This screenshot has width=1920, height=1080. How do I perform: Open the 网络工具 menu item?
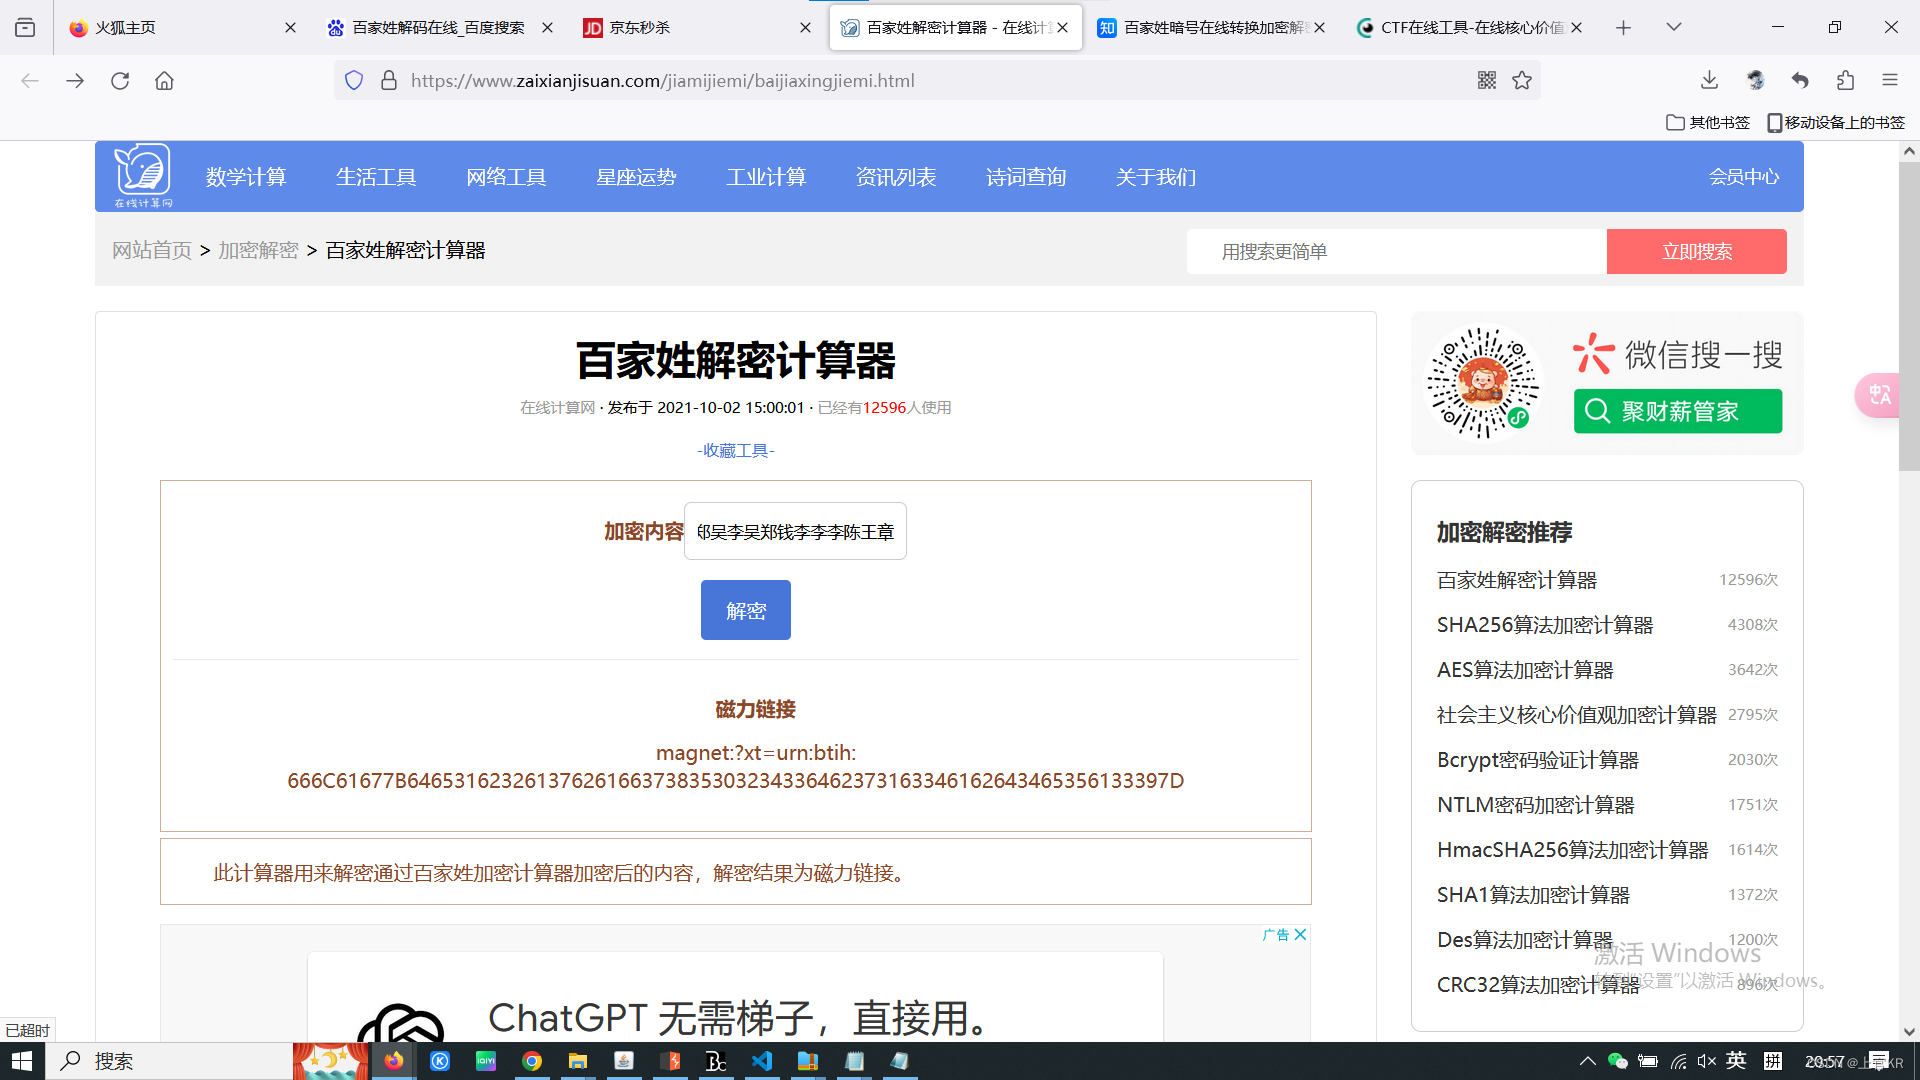pos(506,177)
